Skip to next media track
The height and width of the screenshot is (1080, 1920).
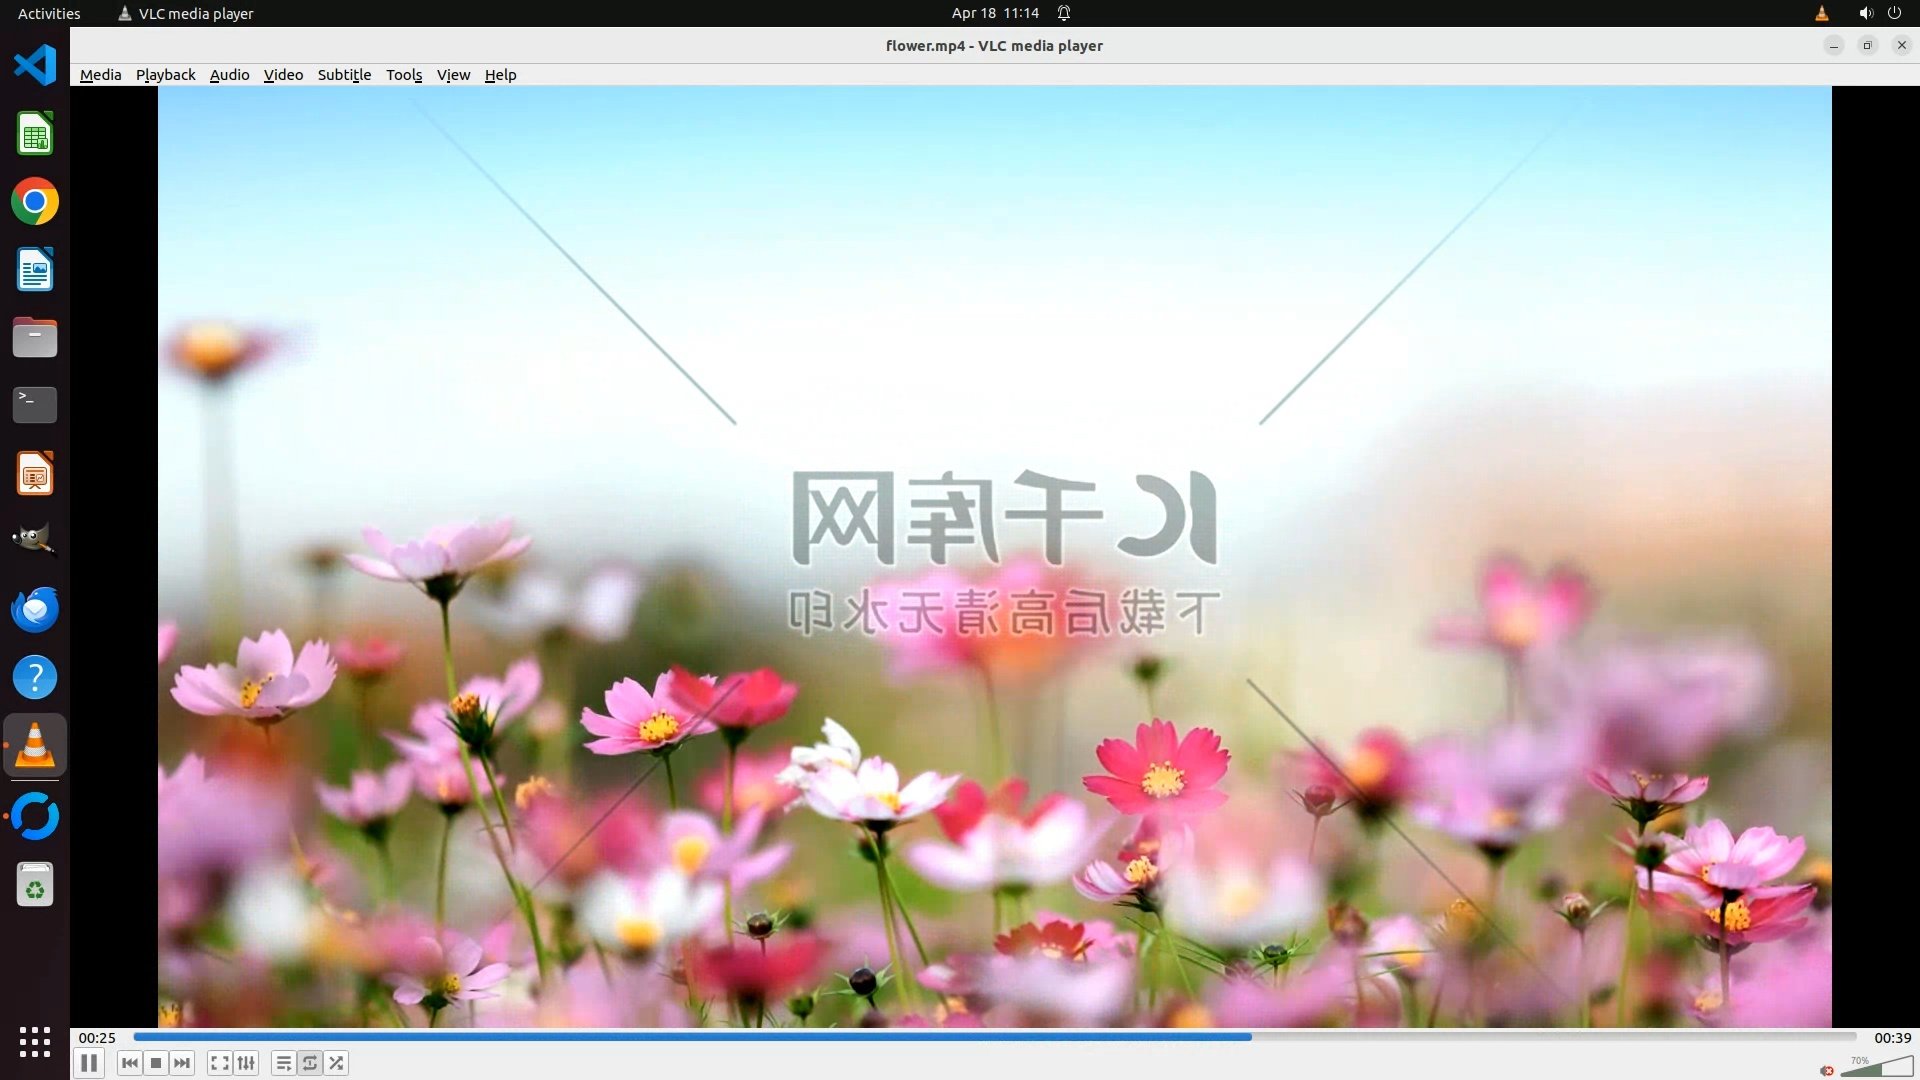pyautogui.click(x=182, y=1063)
